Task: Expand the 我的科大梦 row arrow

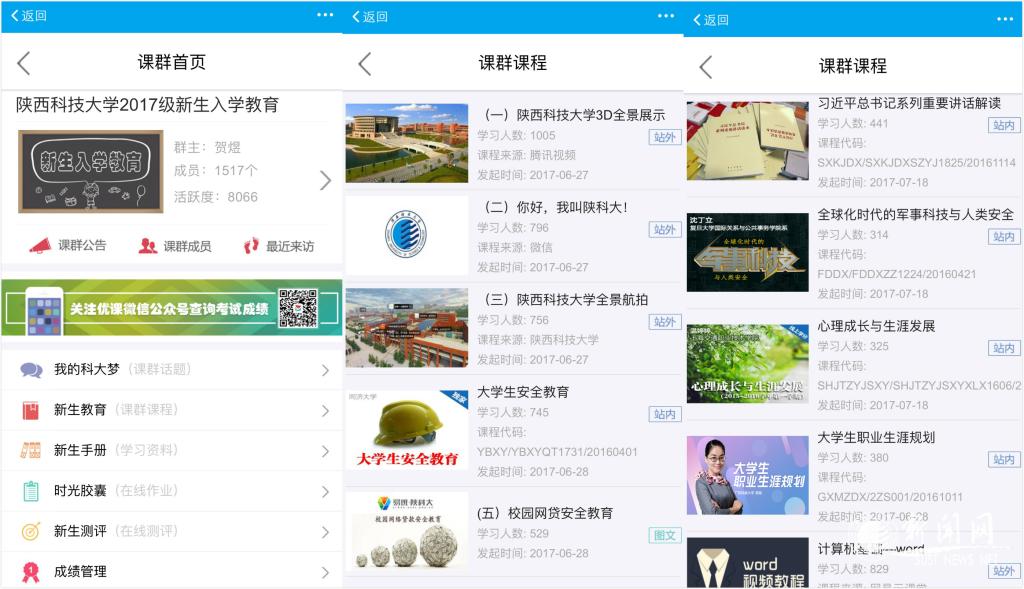Action: tap(325, 370)
